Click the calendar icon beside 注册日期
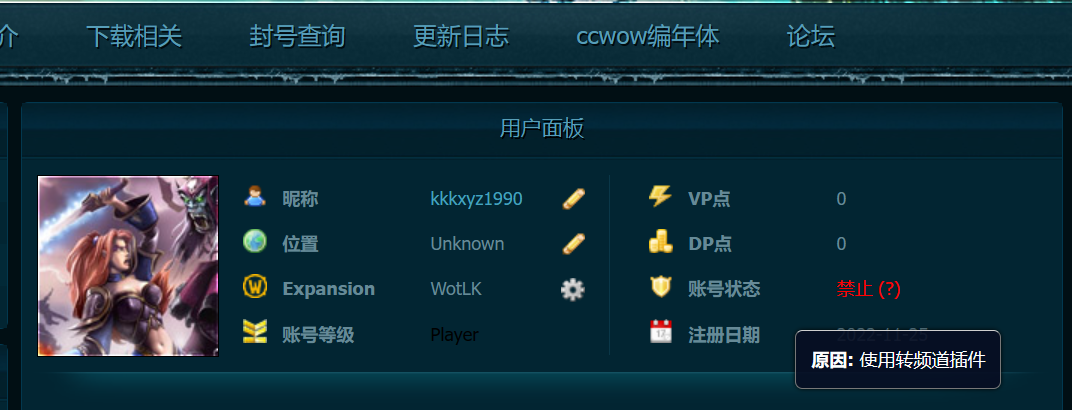The height and width of the screenshot is (410, 1072). 660,331
